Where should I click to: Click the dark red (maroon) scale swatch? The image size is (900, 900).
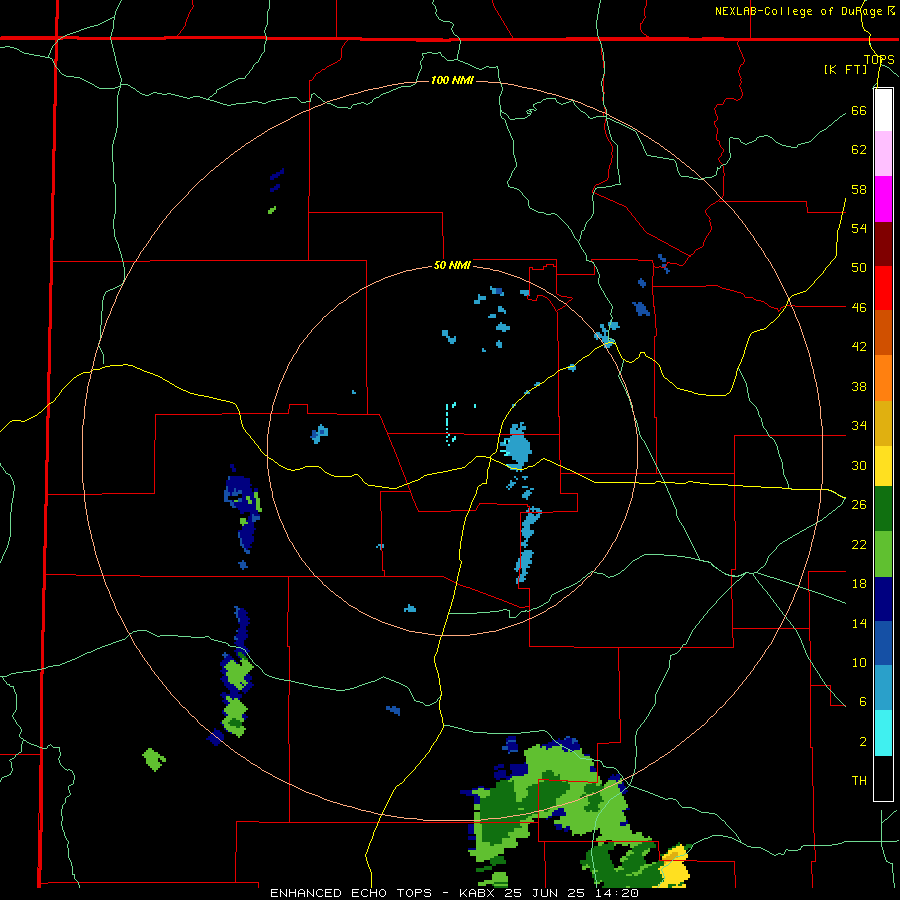pos(883,243)
